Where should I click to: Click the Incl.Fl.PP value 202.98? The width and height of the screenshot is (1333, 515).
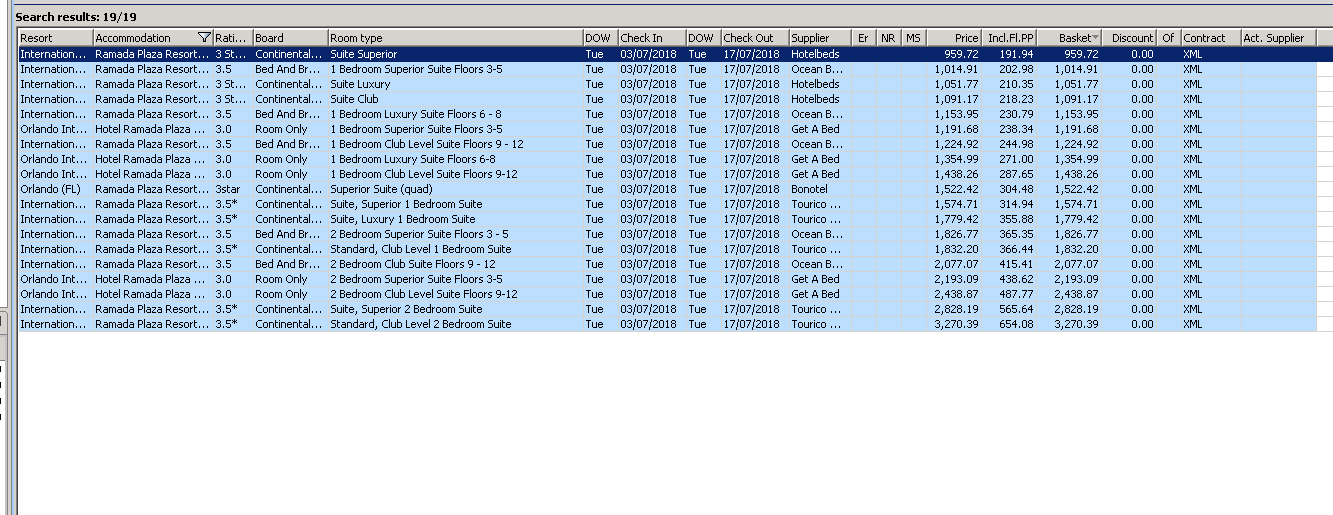[1017, 69]
